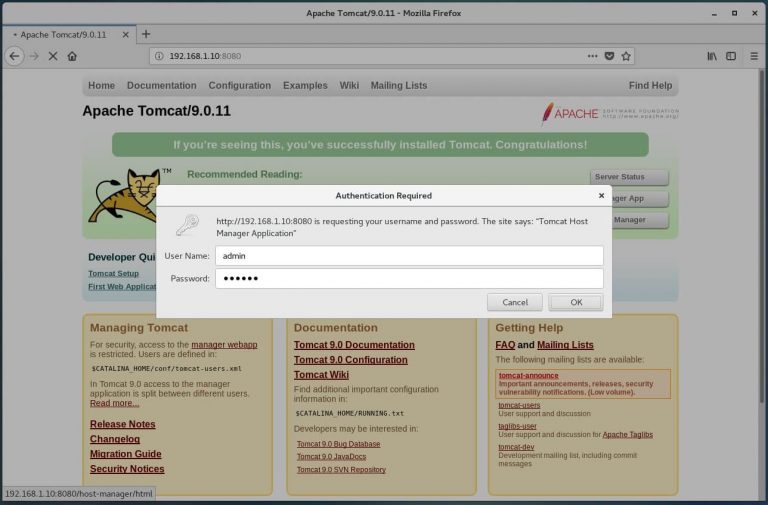Click the Apache Software Foundation logo
This screenshot has height=505, width=768.
pos(610,113)
